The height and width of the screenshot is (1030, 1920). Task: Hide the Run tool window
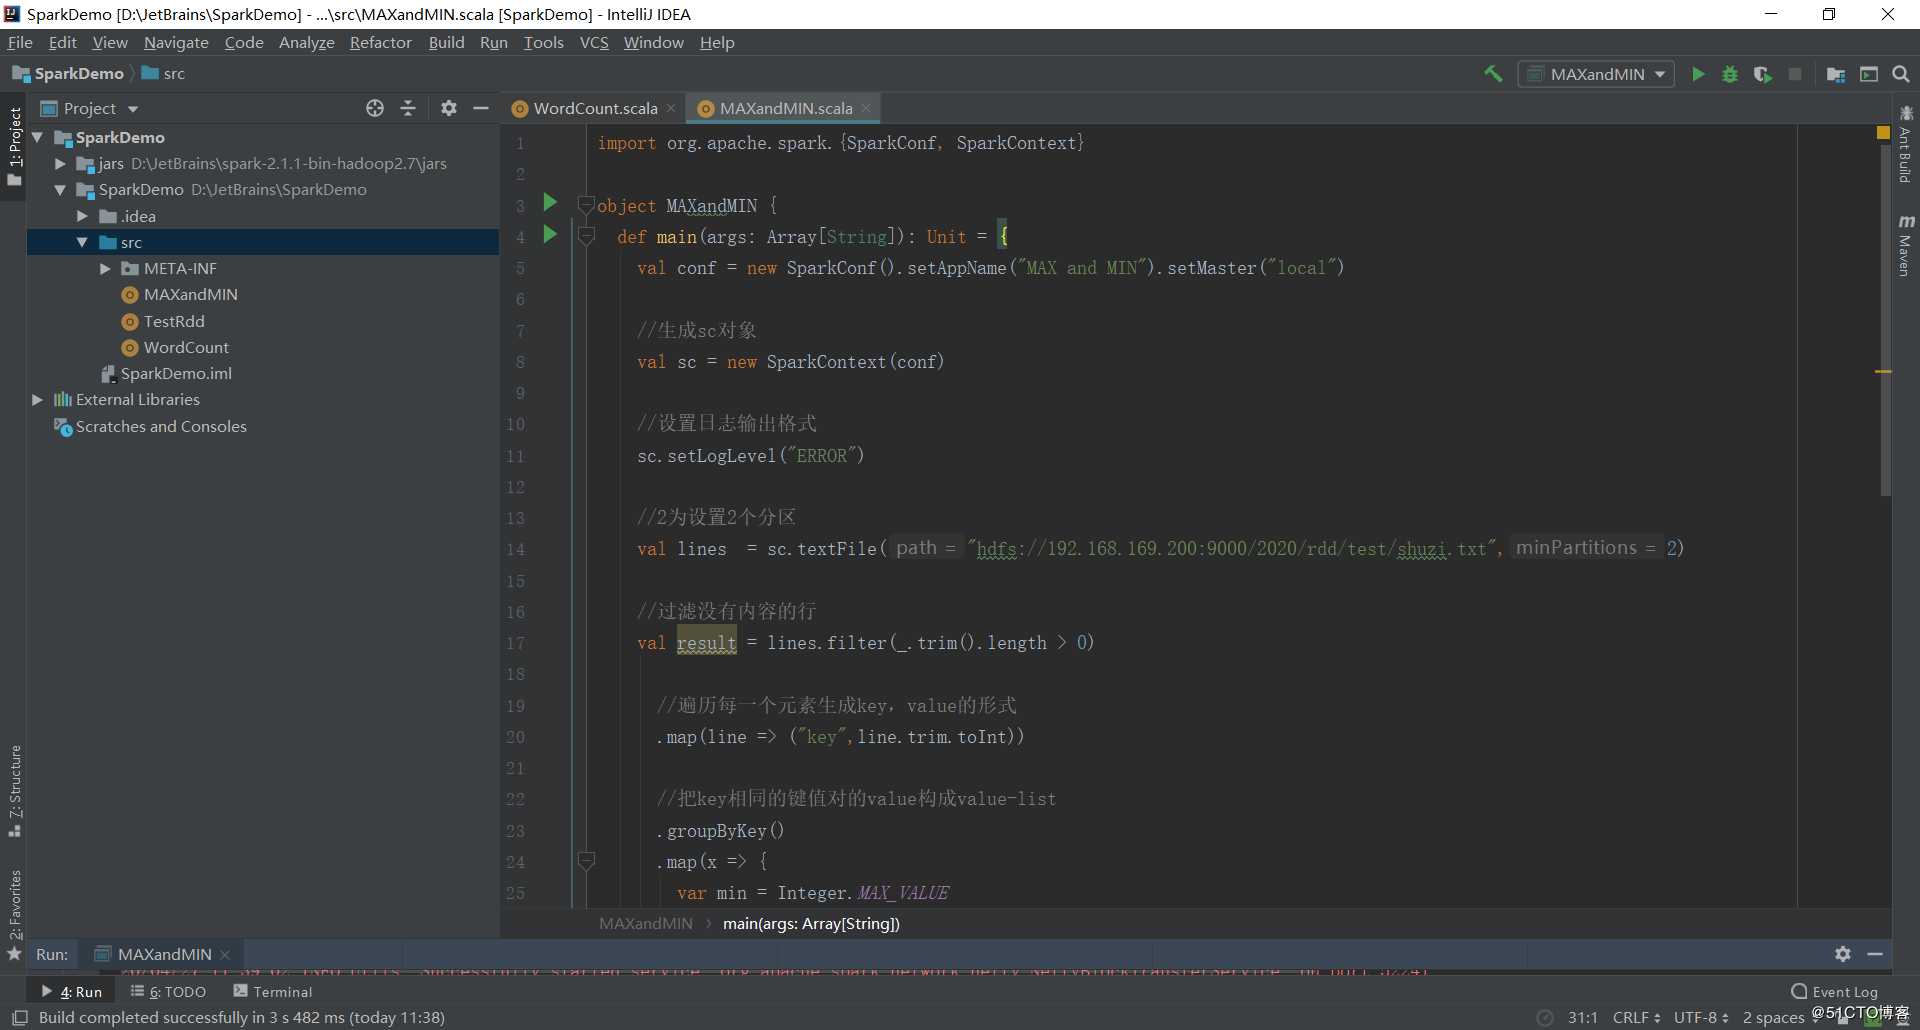click(x=1875, y=954)
